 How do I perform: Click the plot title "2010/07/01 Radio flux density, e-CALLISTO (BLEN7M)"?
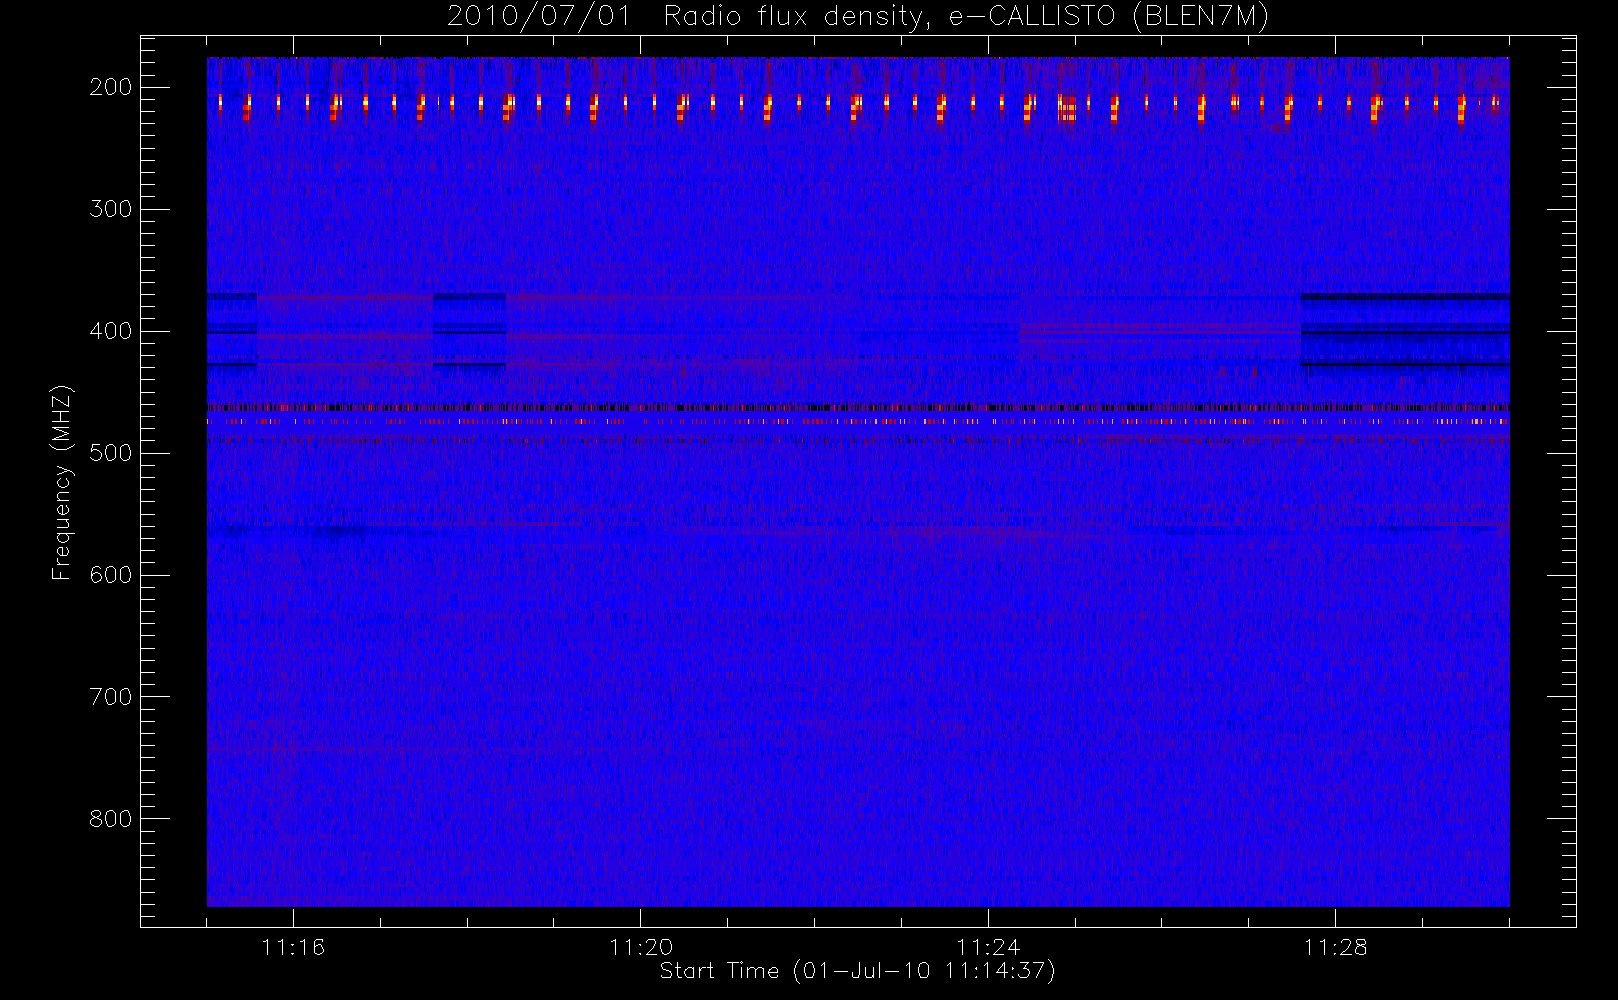(857, 17)
